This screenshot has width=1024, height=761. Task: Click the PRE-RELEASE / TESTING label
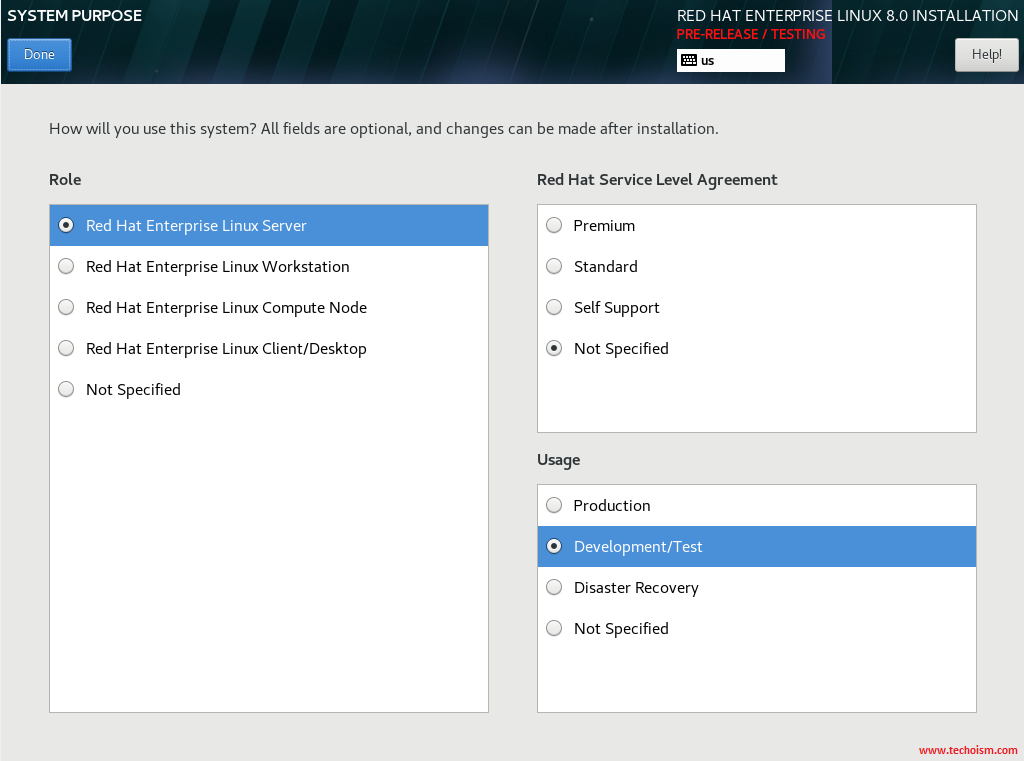coord(750,35)
